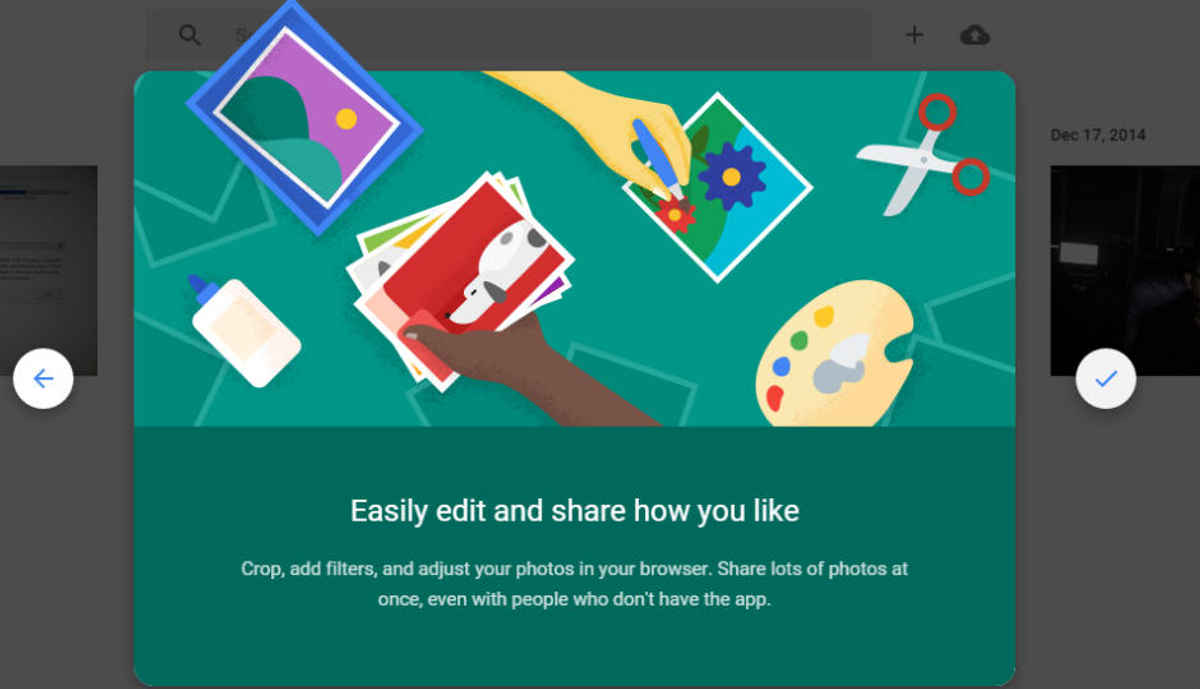Click the blue framed landscape picture
Viewport: 1200px width, 689px height.
[303, 116]
